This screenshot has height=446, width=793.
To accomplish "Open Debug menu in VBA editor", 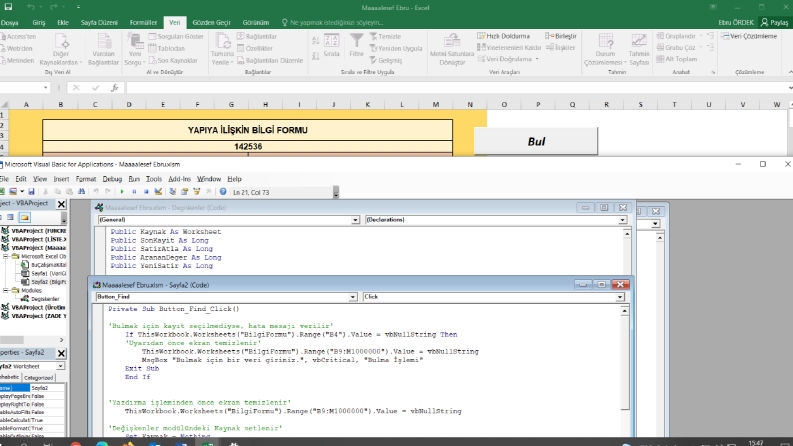I will (x=112, y=179).
